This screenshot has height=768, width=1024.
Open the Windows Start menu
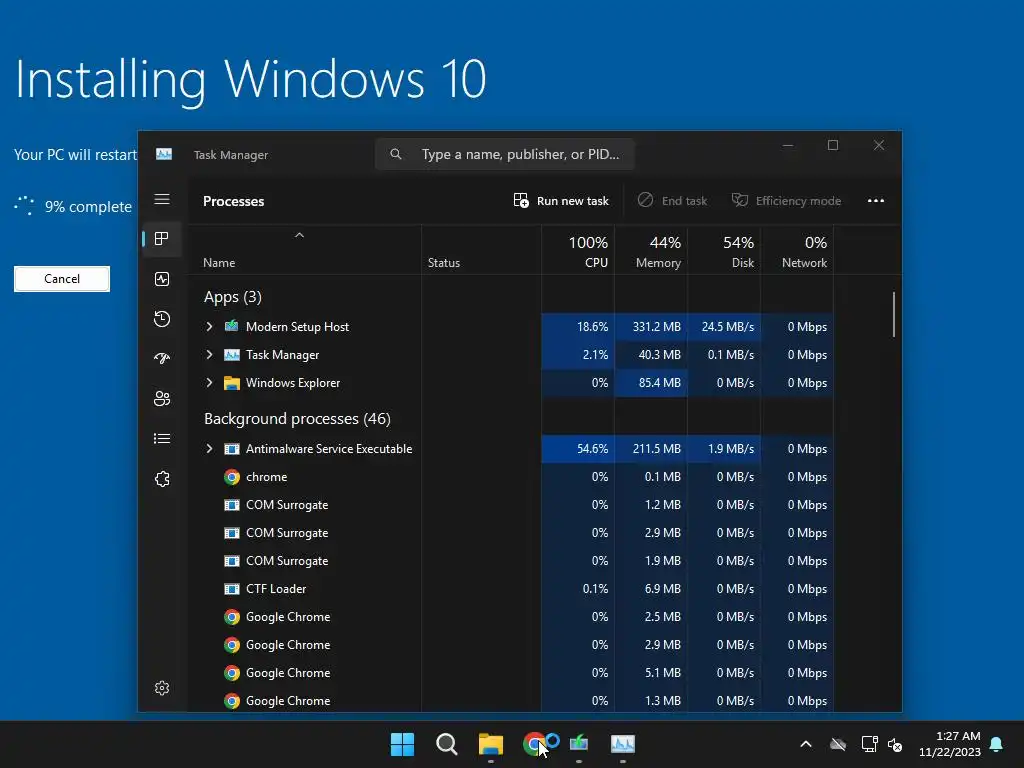[x=402, y=744]
